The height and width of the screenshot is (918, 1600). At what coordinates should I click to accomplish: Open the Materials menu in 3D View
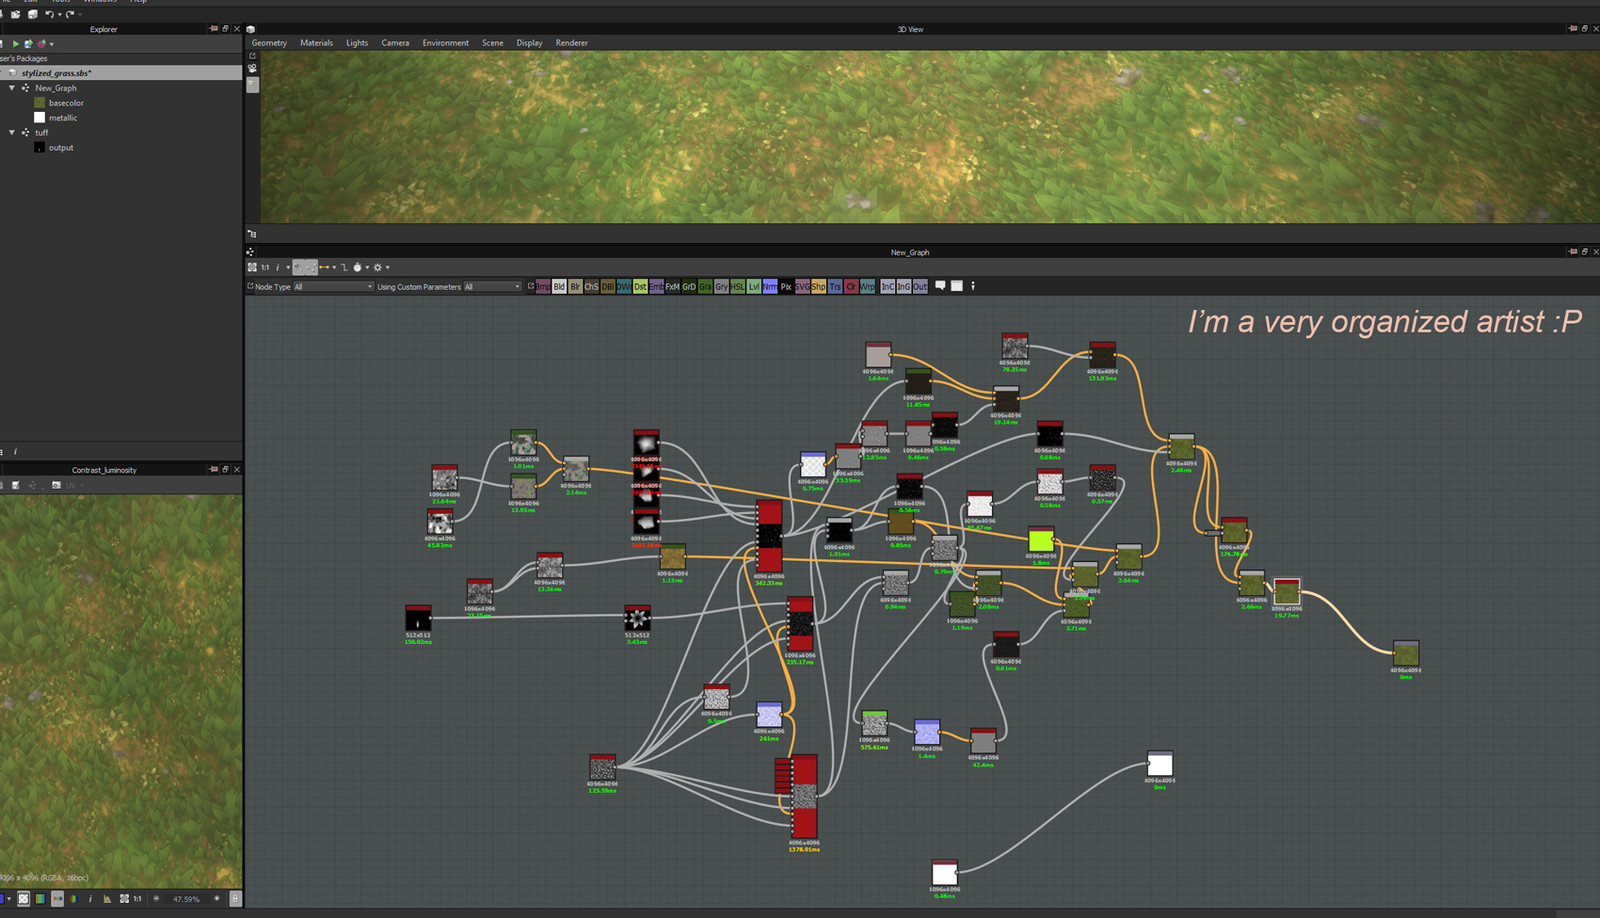pos(316,43)
